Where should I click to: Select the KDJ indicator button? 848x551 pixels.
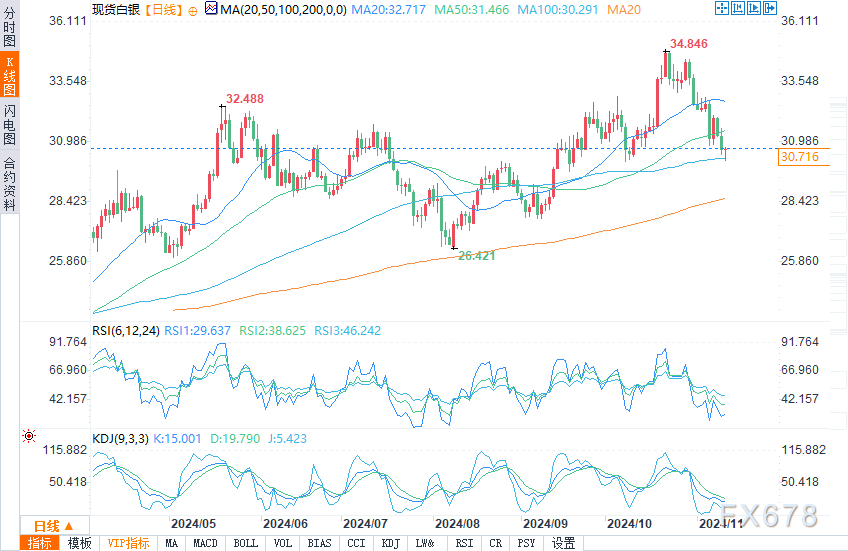pyautogui.click(x=390, y=543)
